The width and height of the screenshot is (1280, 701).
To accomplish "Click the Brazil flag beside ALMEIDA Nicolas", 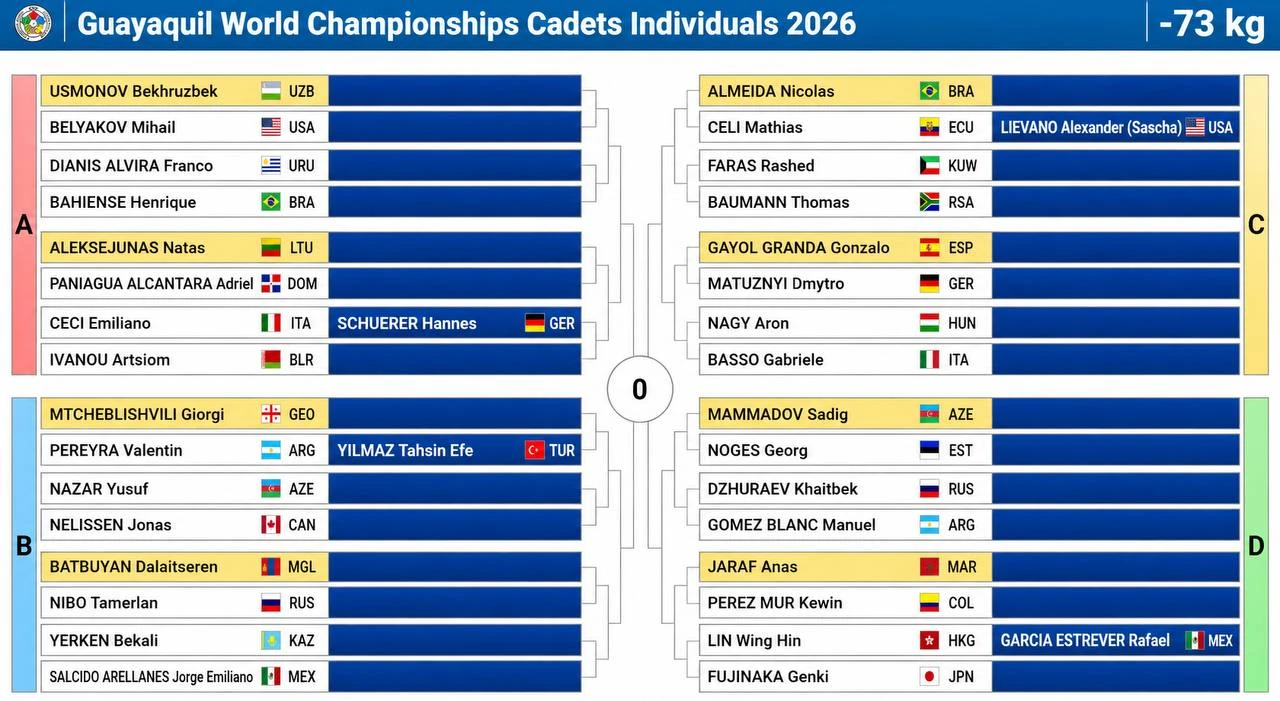I will click(929, 91).
